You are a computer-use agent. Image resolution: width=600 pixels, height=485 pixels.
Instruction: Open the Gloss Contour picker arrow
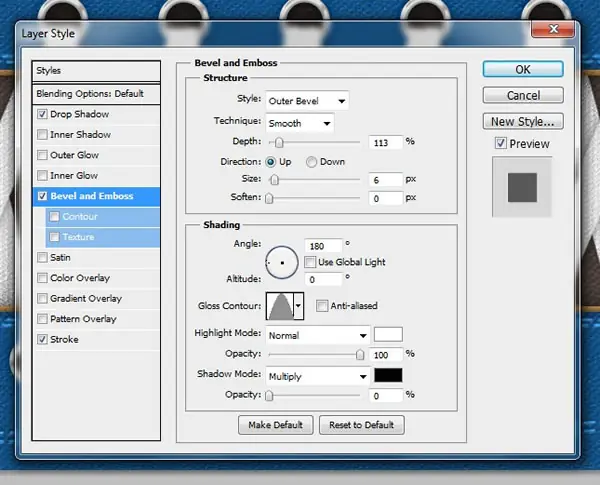pyautogui.click(x=298, y=306)
